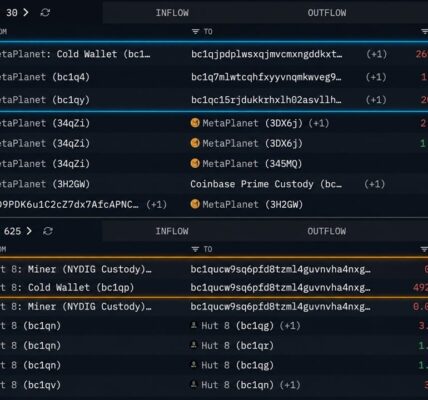Open the TO column filter in Hut 8 table

pos(195,249)
